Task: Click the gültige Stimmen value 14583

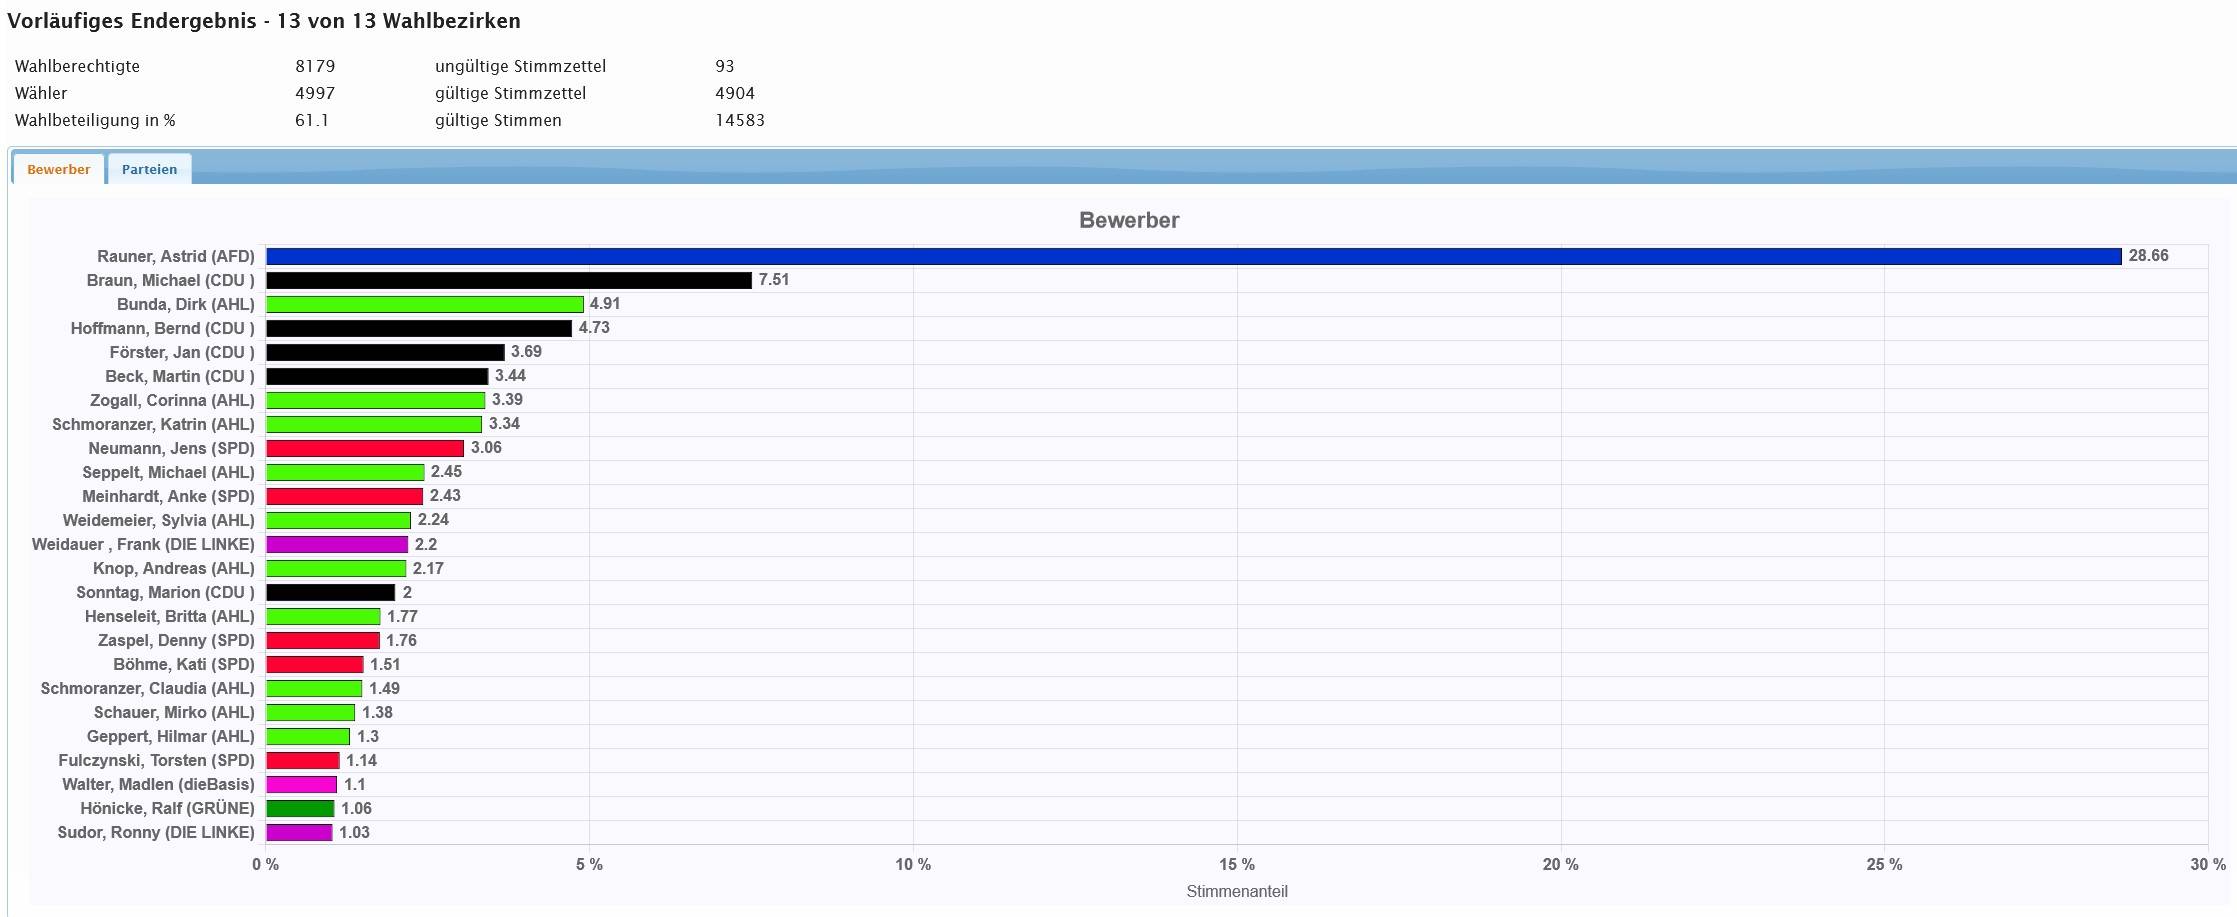Action: coord(740,120)
